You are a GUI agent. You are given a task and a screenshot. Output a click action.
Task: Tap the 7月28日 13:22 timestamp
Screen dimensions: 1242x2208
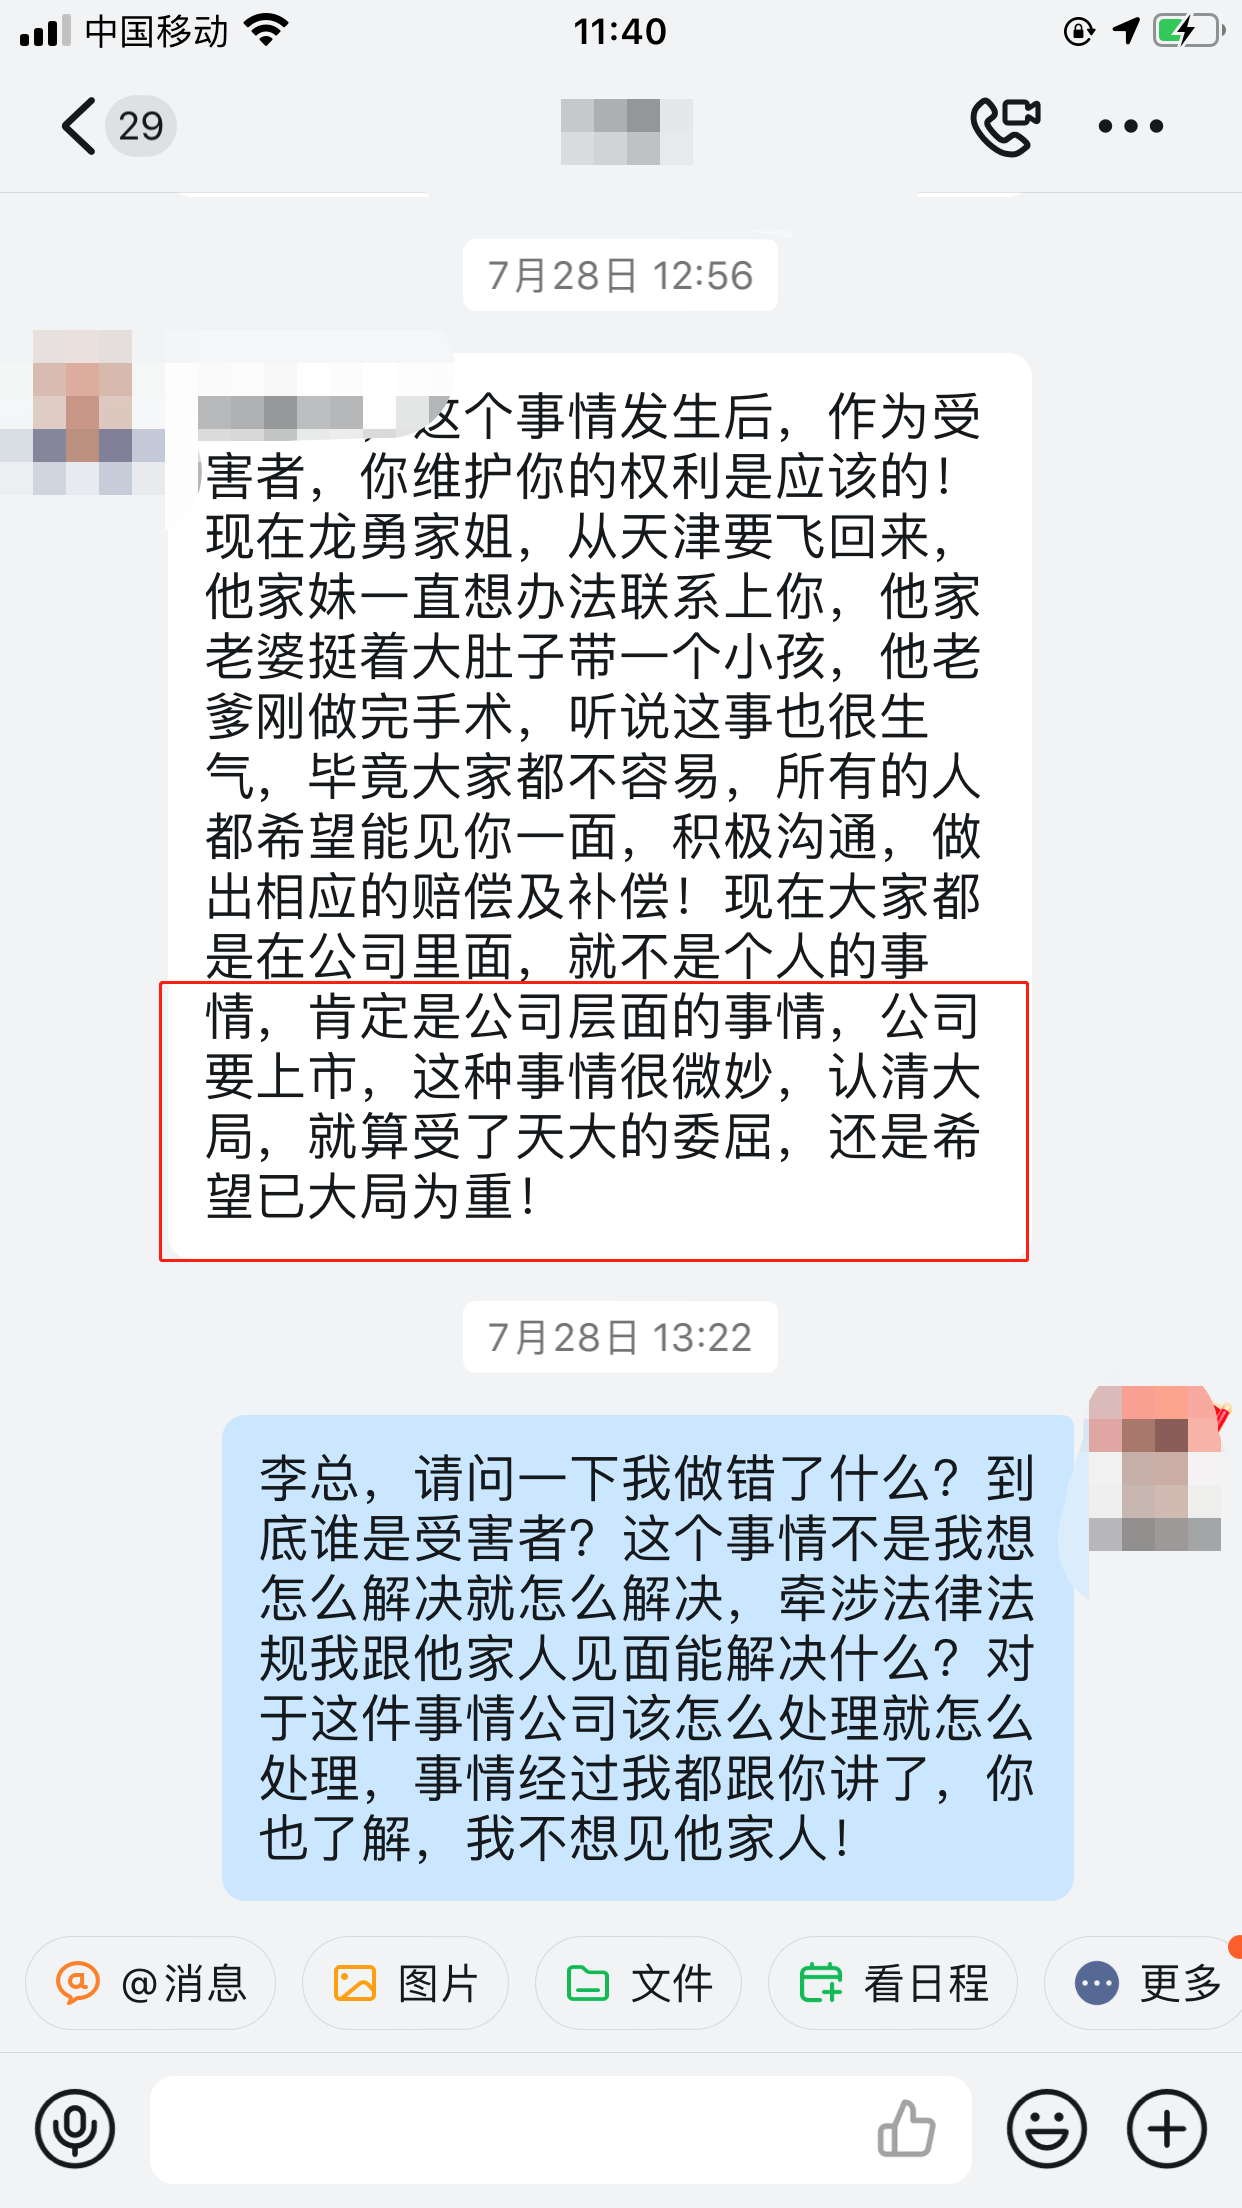(x=620, y=1337)
